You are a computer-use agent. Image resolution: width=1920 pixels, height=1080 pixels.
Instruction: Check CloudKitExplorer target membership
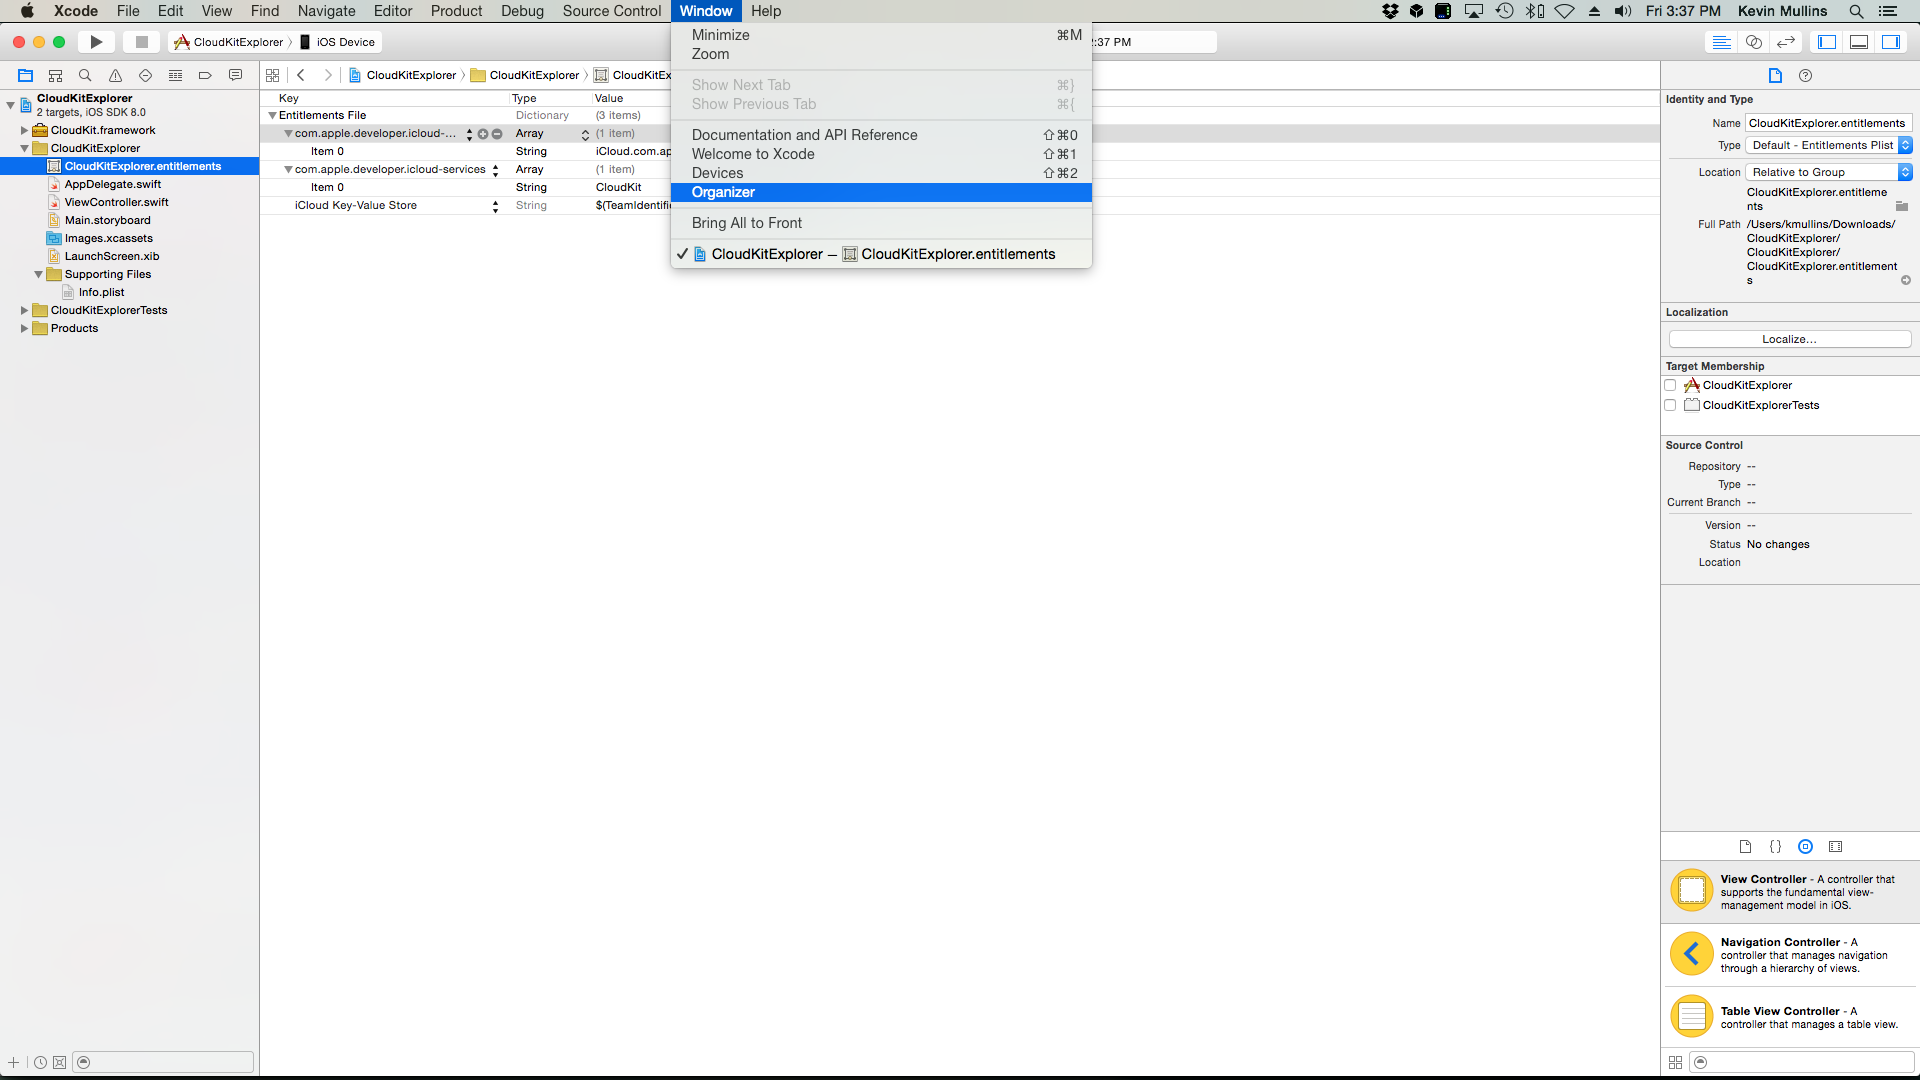[1670, 385]
